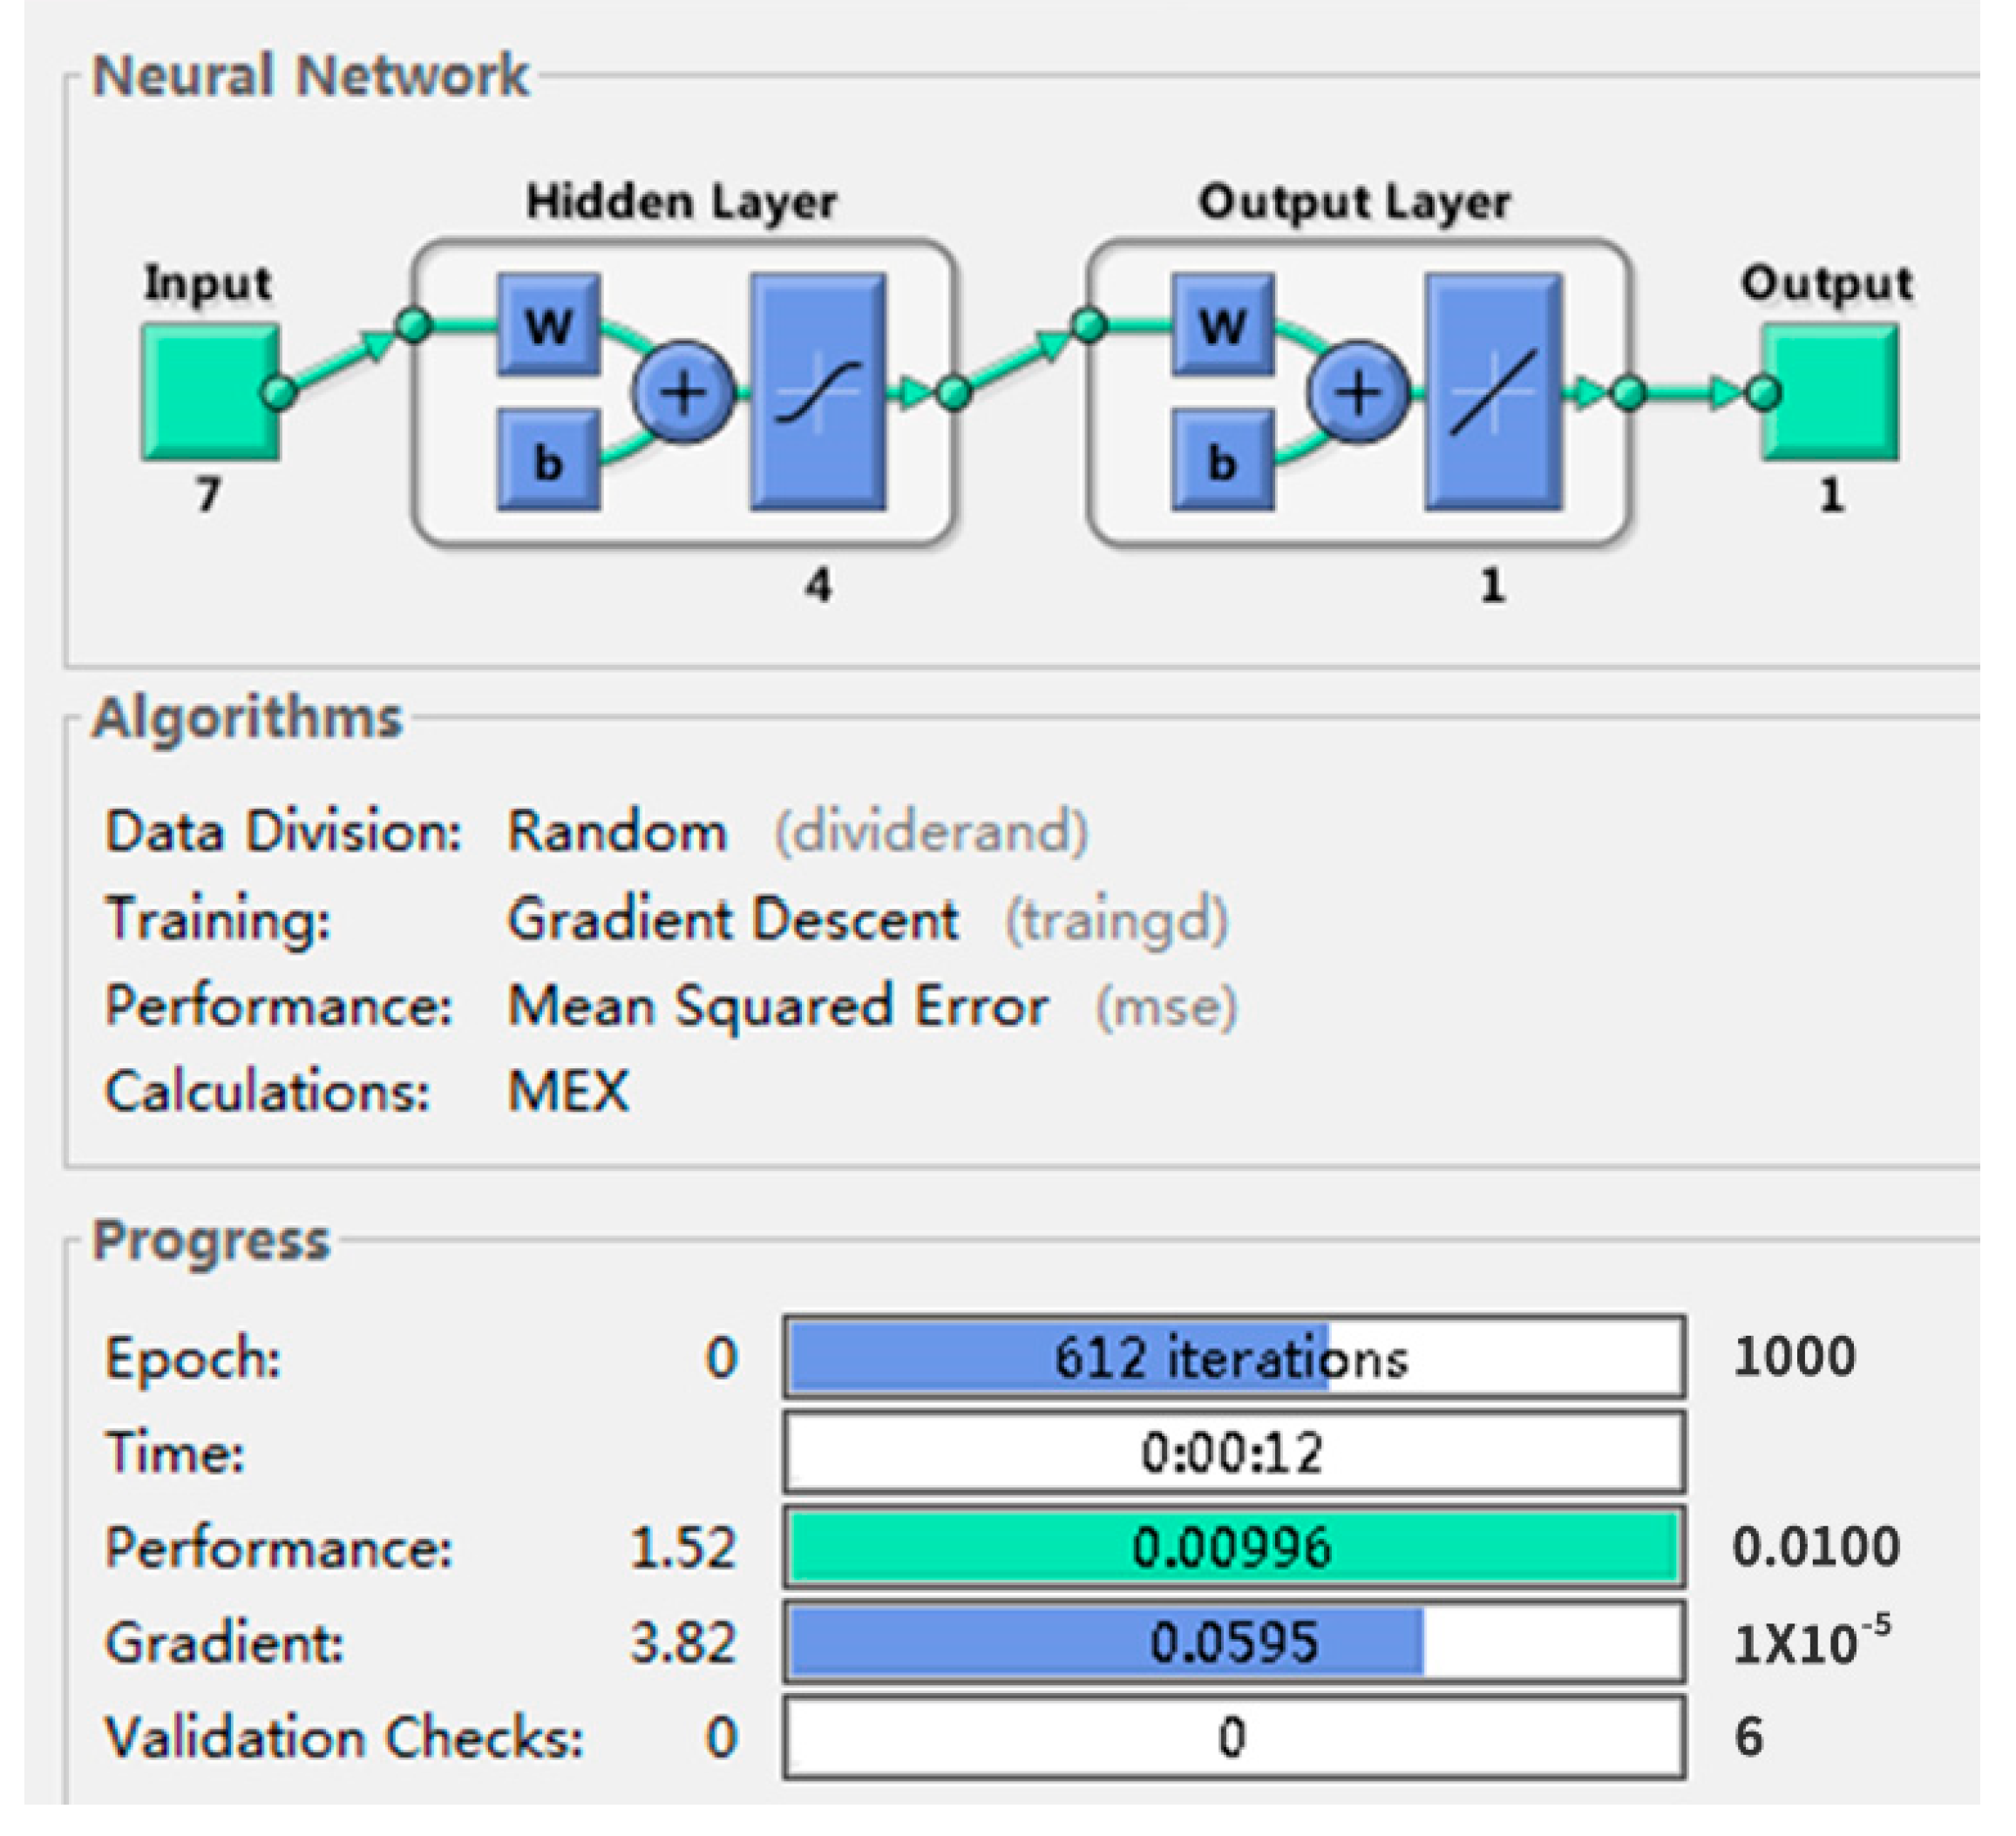Click the mse performance function text
2016x1836 pixels.
click(1166, 1006)
